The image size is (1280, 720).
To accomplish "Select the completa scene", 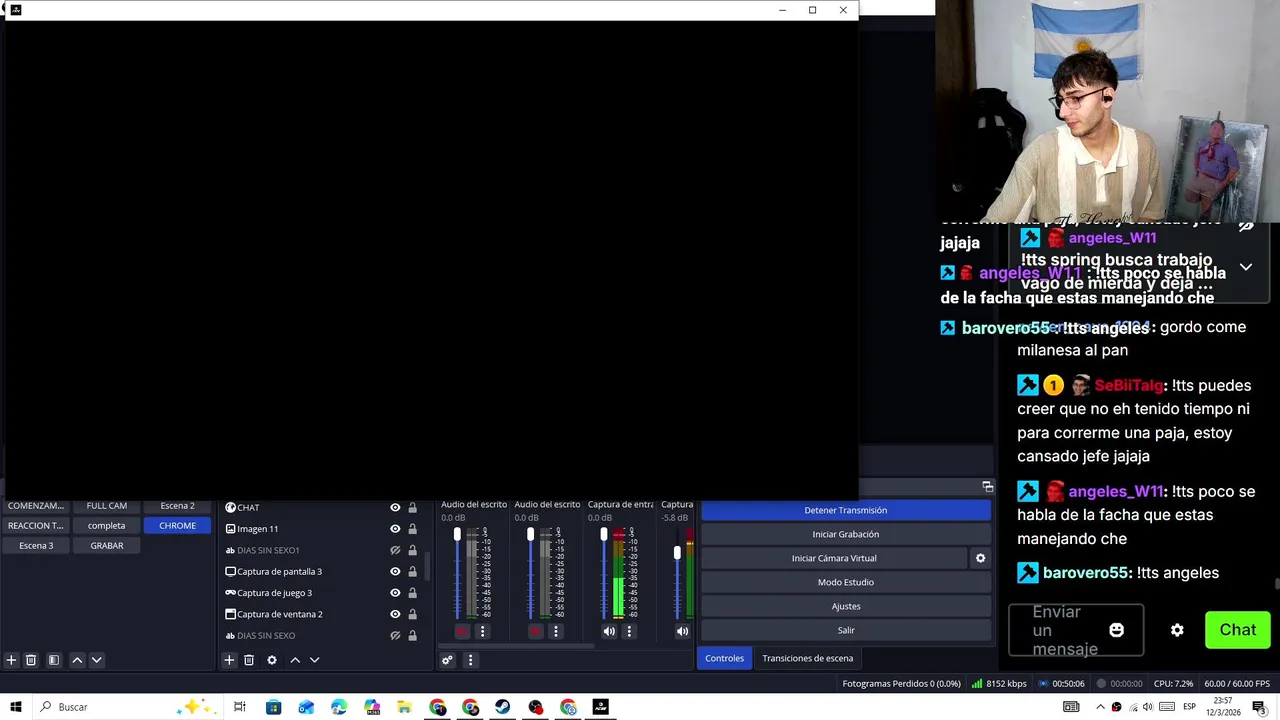I will (x=107, y=526).
